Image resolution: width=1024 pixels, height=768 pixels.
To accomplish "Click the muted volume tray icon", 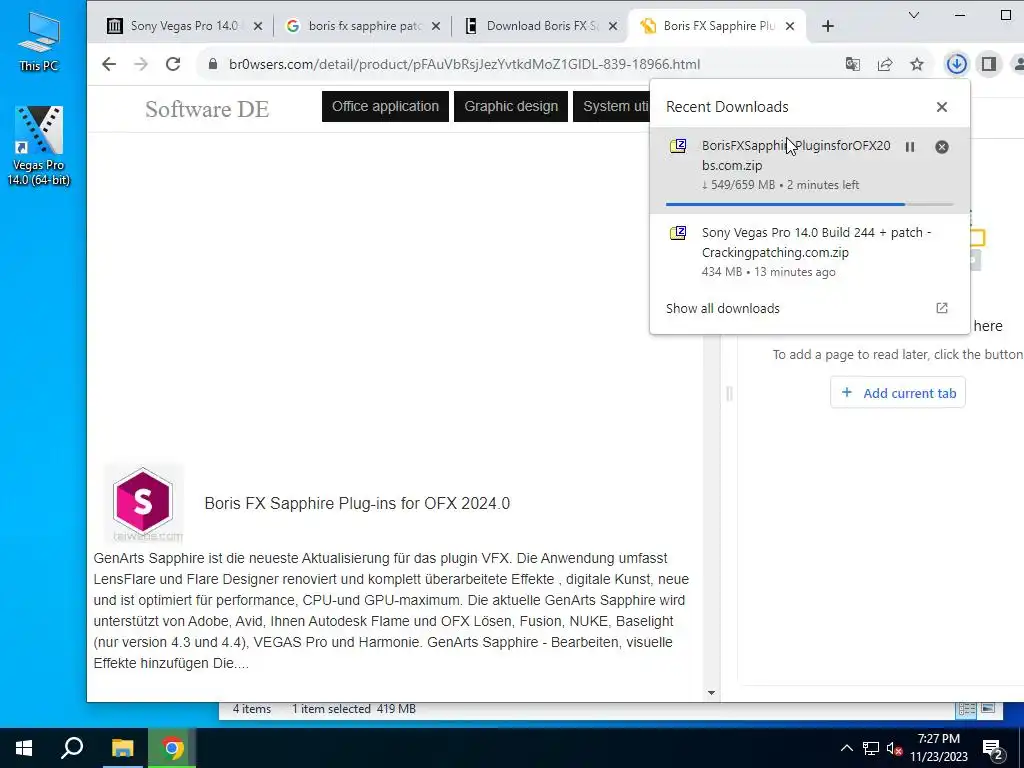I will point(894,748).
